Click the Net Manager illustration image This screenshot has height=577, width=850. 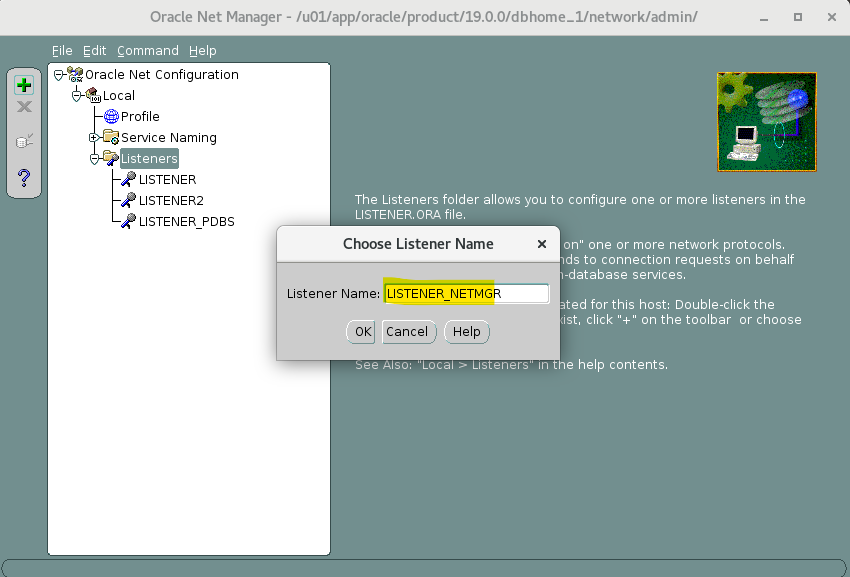pos(767,122)
